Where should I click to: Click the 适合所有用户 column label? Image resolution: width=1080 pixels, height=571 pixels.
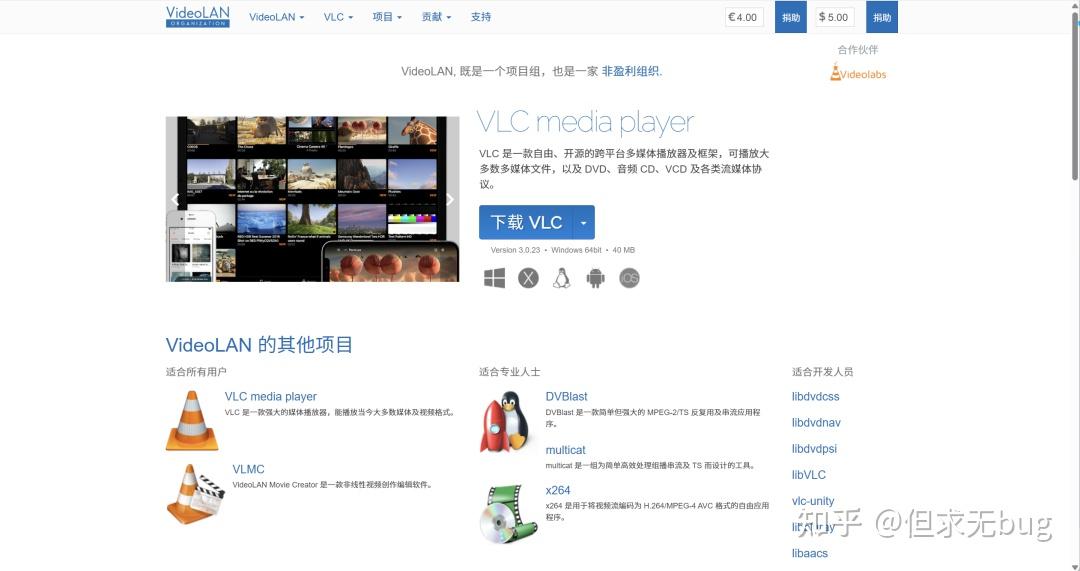[196, 372]
